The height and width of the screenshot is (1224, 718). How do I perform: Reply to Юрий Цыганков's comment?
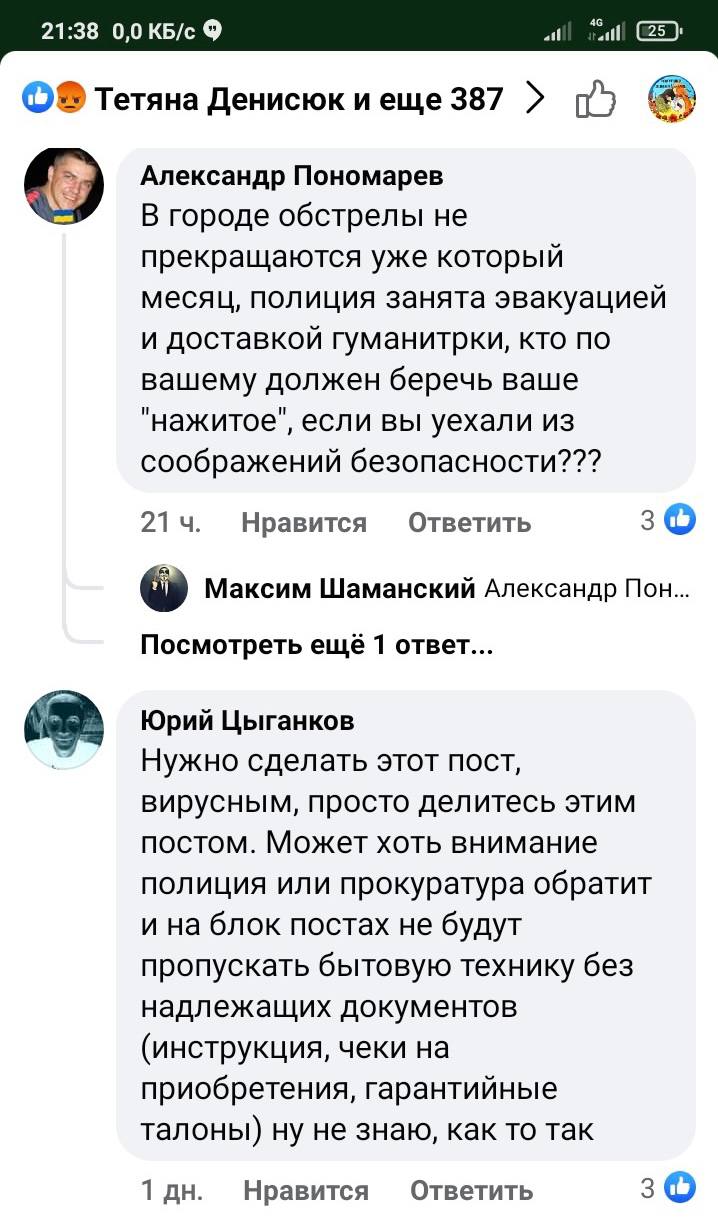coord(471,1190)
